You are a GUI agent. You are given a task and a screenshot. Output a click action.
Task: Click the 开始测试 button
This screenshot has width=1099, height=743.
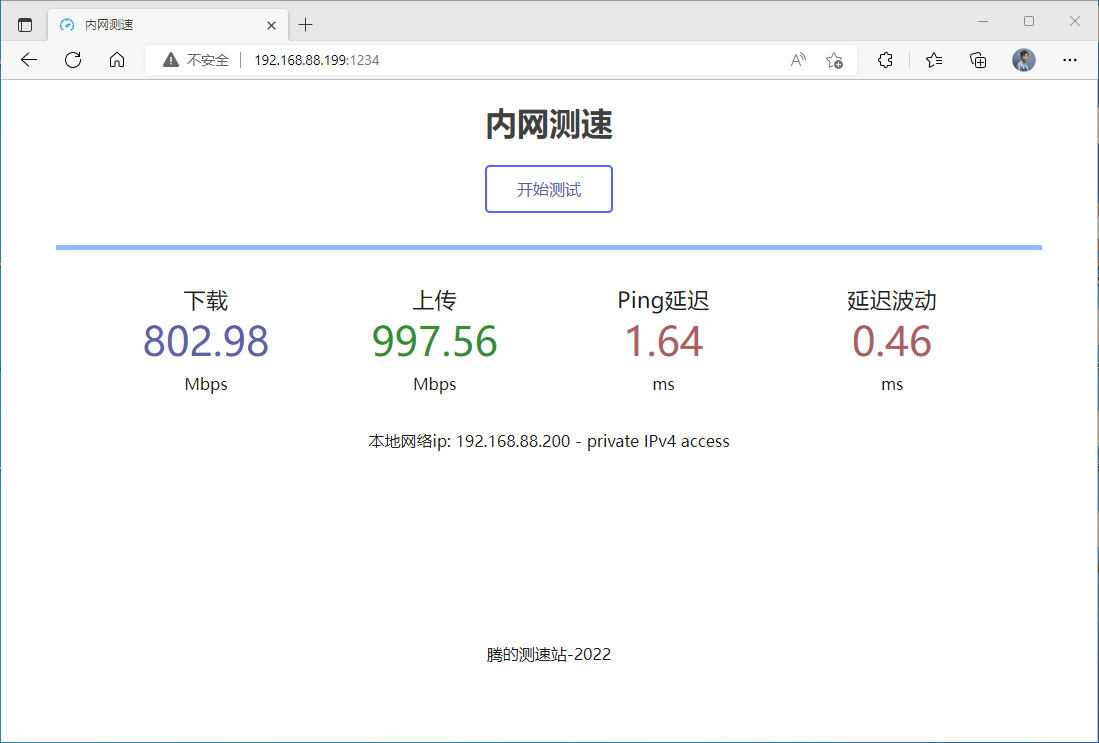point(548,189)
